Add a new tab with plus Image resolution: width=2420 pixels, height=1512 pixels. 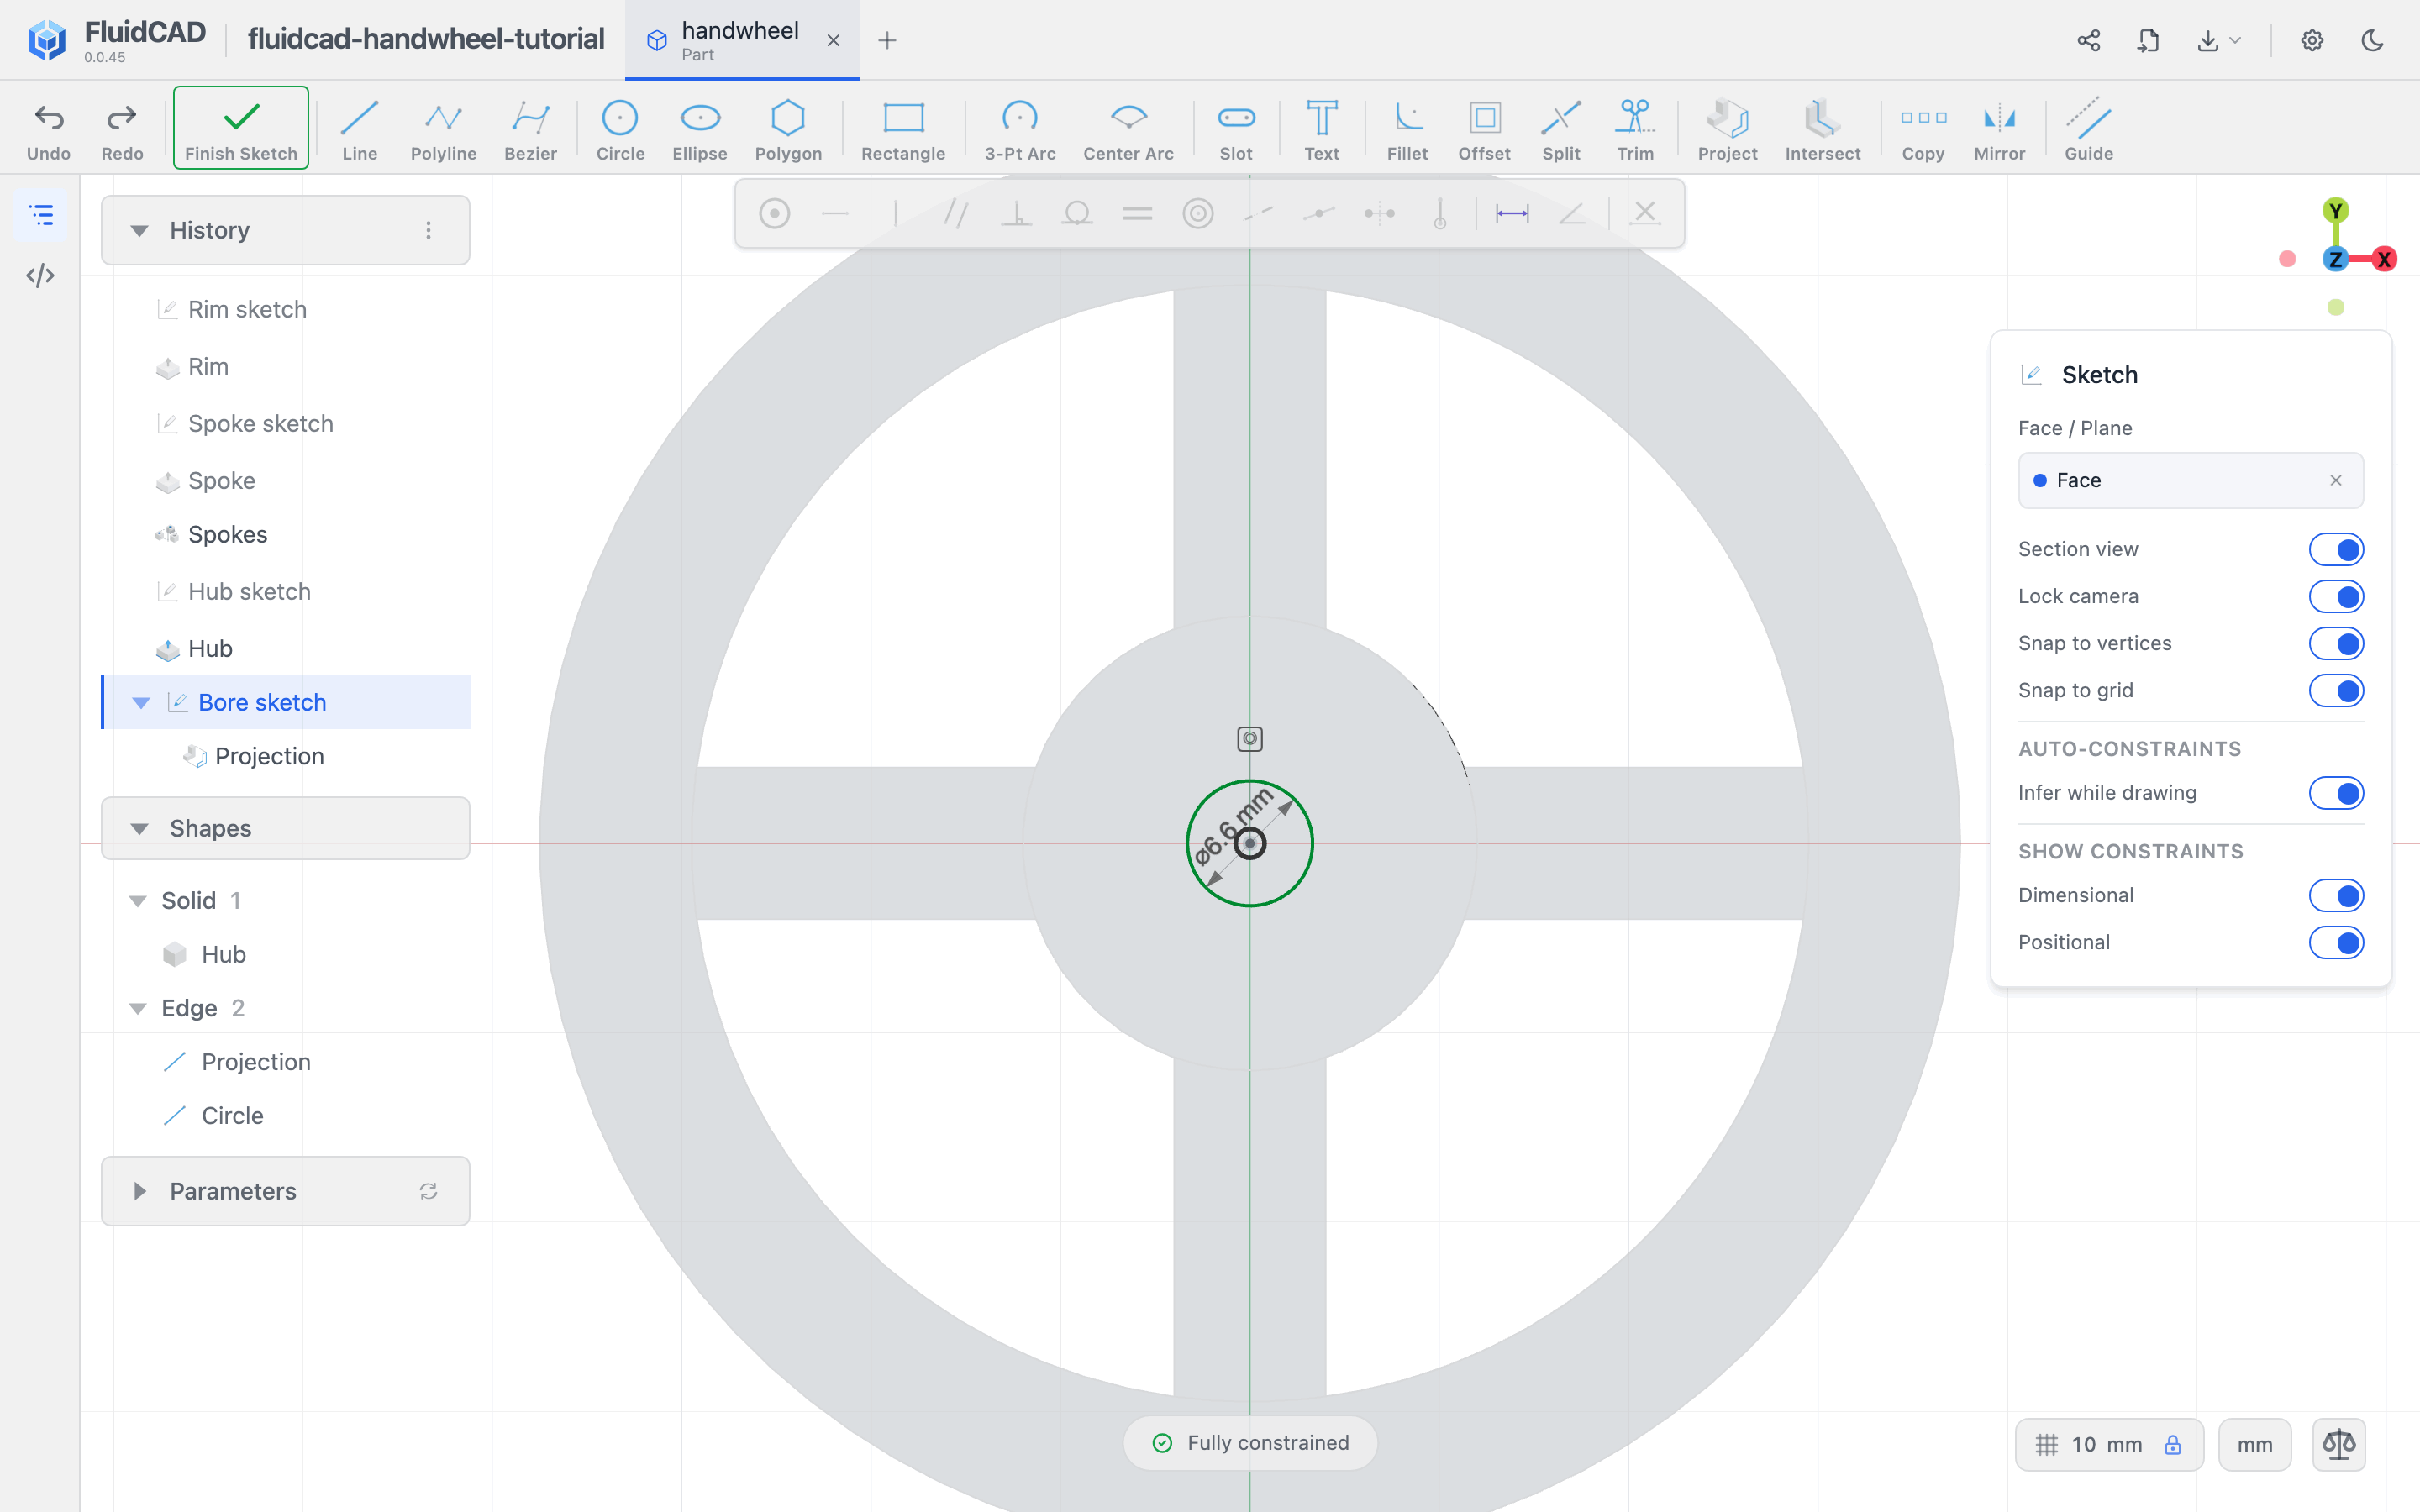[887, 40]
